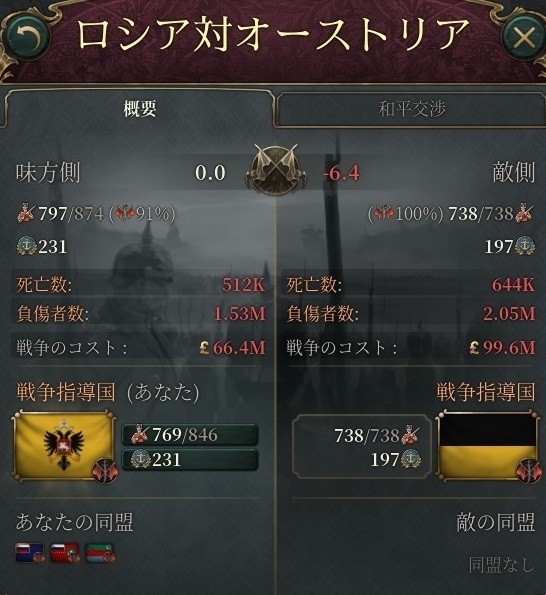Click enemy 738/738 battalions box
This screenshot has height=595, width=546.
362,447
